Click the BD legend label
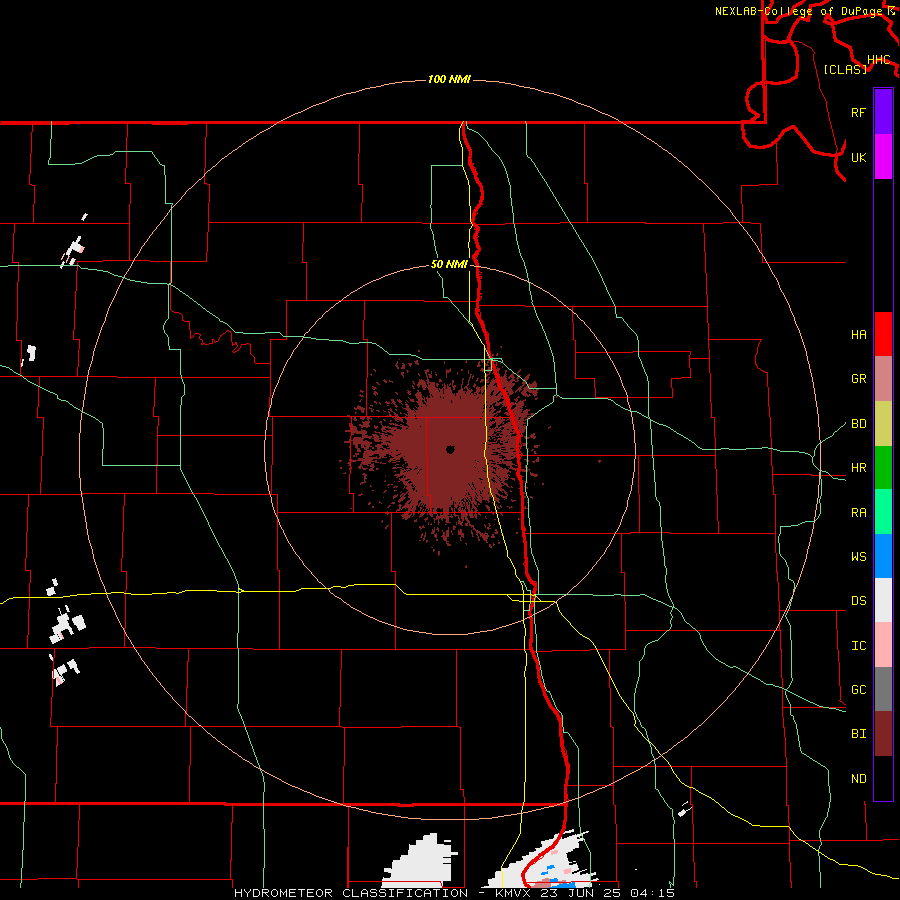 pyautogui.click(x=858, y=424)
